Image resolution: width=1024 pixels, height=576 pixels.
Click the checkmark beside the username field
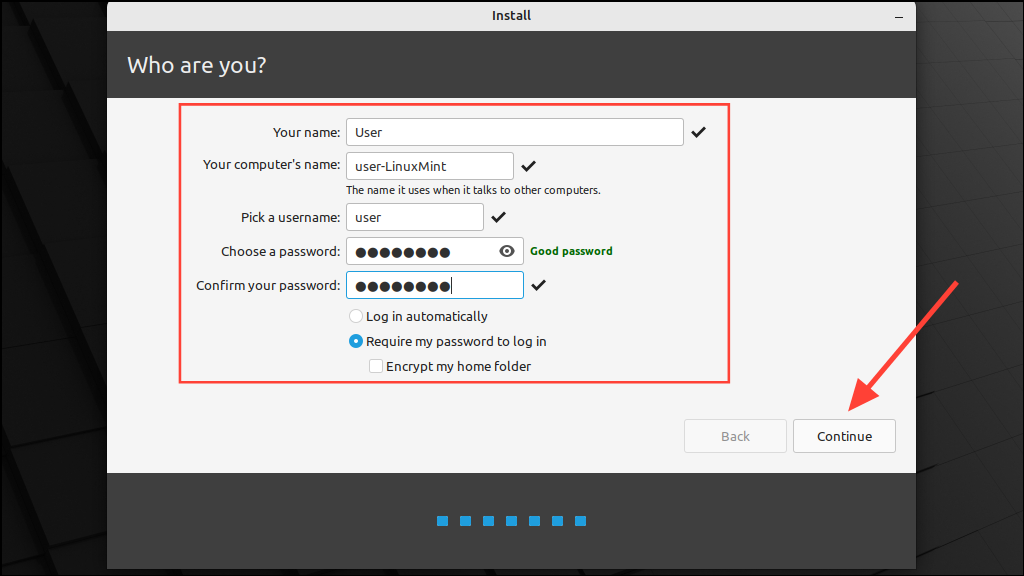498,217
